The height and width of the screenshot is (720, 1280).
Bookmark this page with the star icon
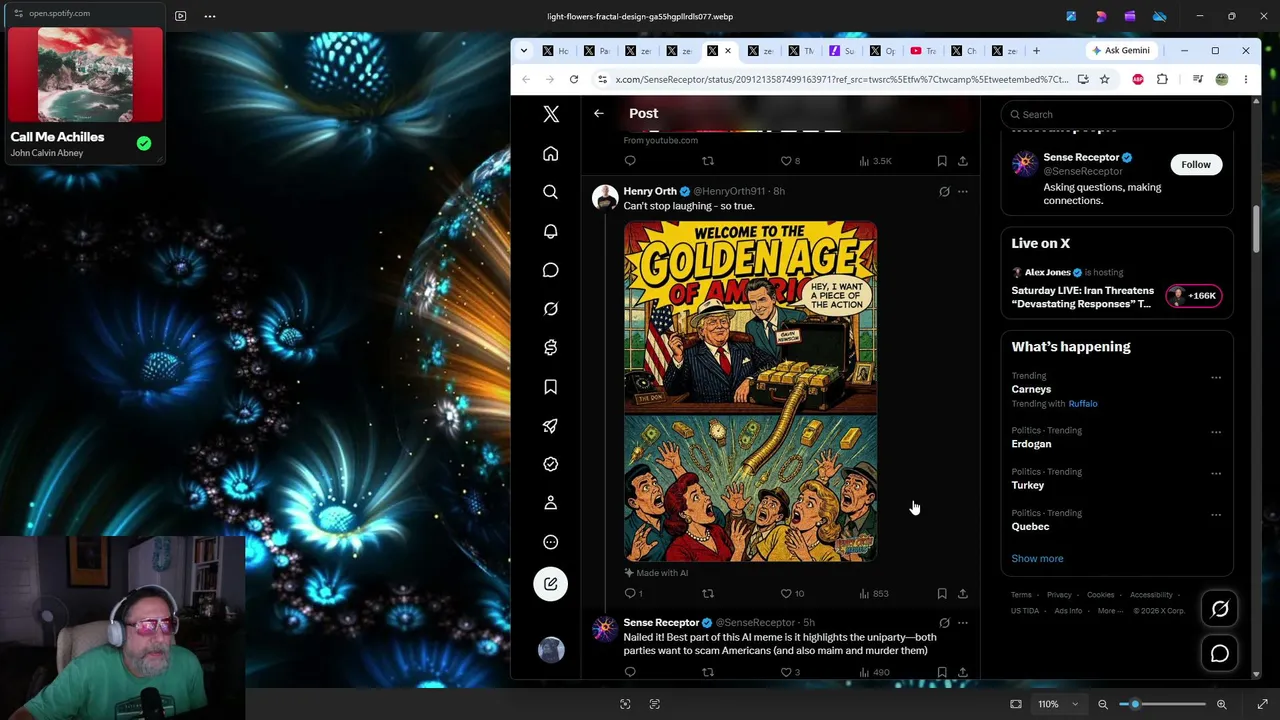pyautogui.click(x=1104, y=79)
